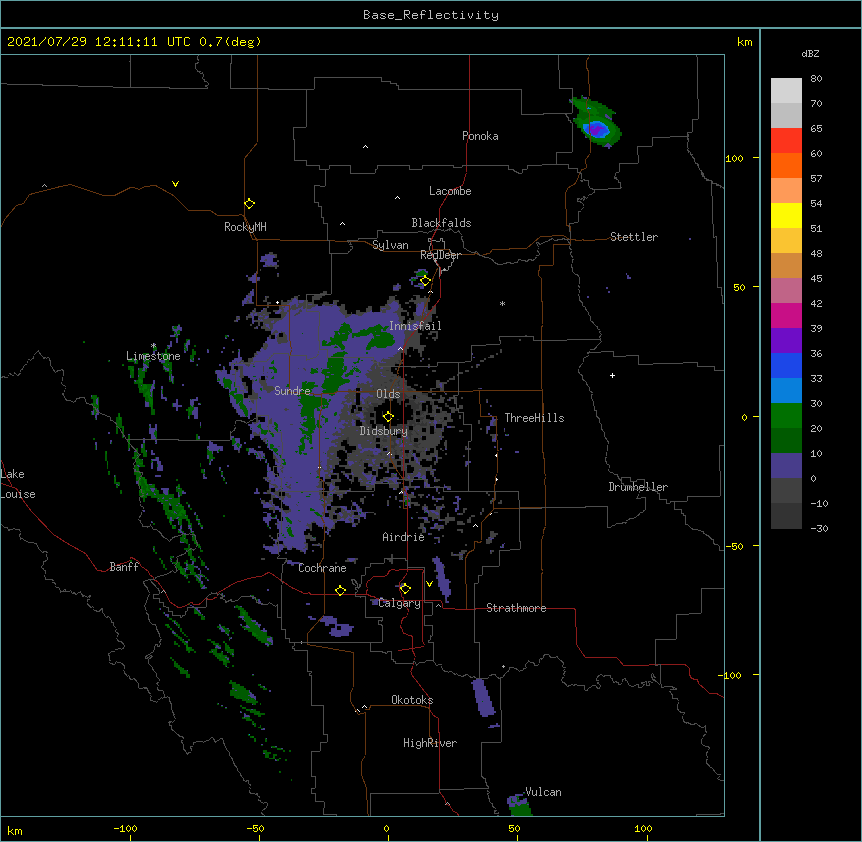This screenshot has width=862, height=842.
Task: Click the pink 42-45 dBZ legend swatch
Action: coord(786,291)
